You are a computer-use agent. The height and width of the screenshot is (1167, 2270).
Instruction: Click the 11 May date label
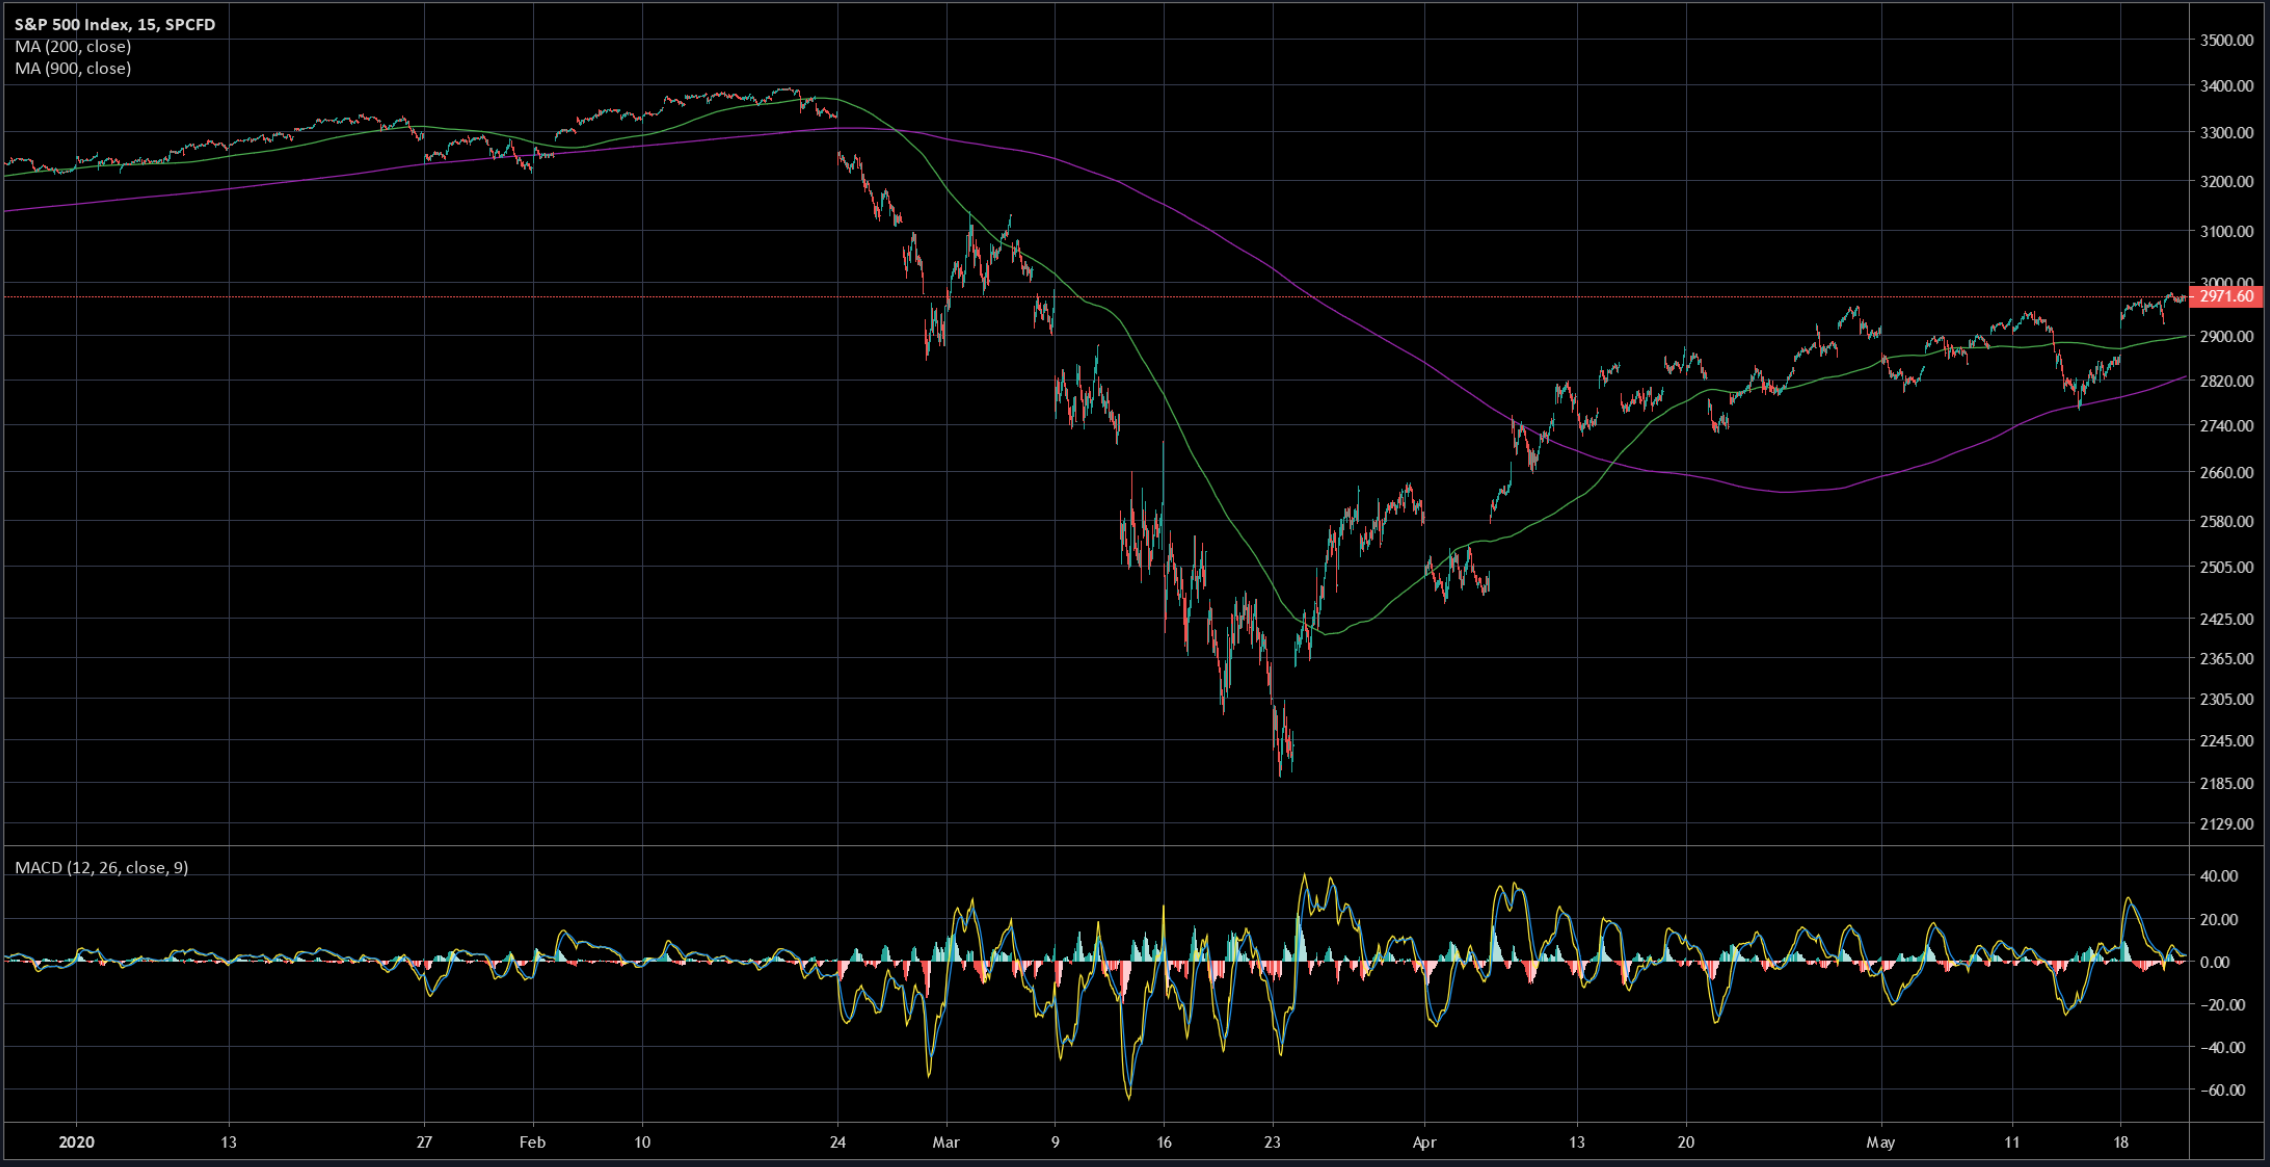(2012, 1142)
